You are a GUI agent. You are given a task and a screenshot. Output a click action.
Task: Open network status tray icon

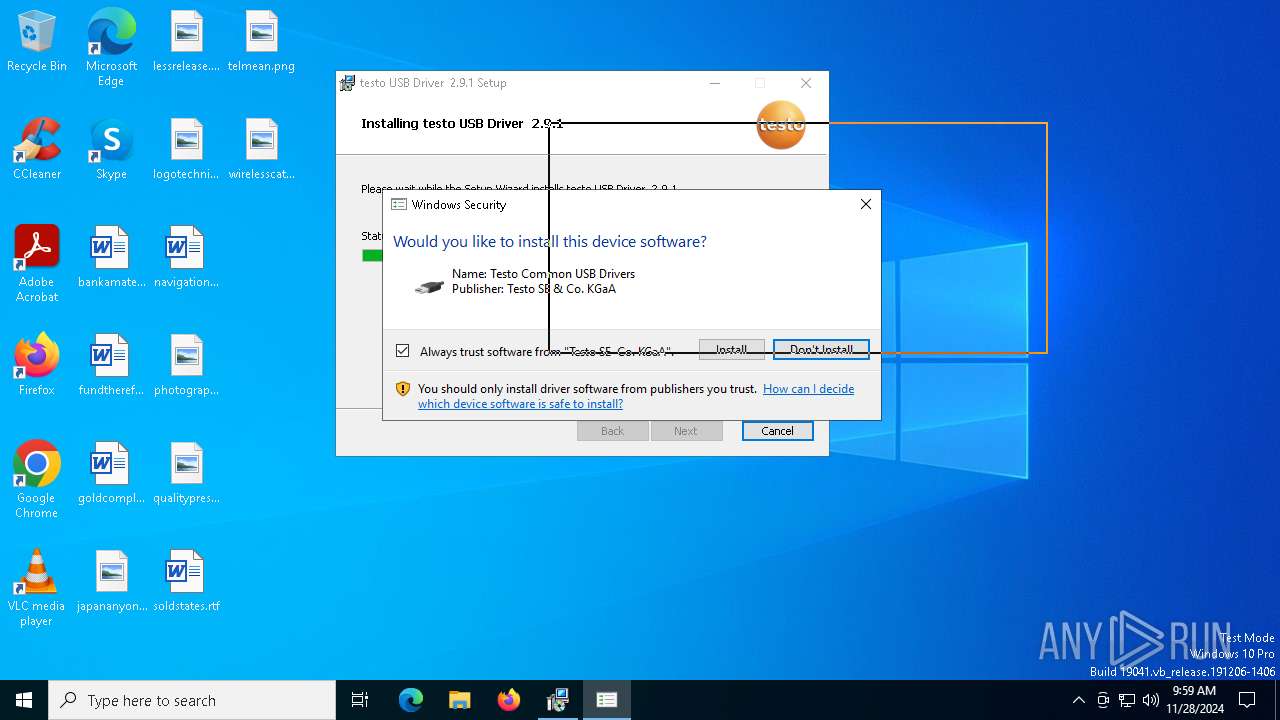1127,700
